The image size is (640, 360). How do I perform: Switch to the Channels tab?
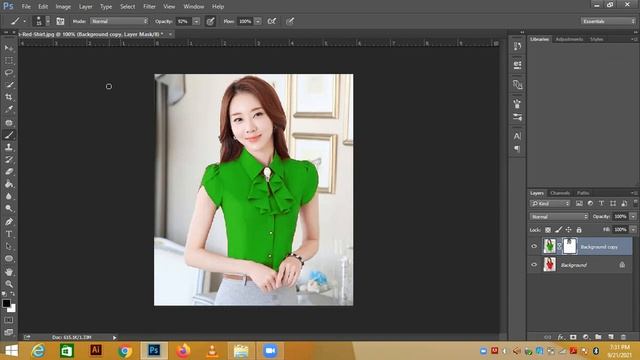coord(560,193)
